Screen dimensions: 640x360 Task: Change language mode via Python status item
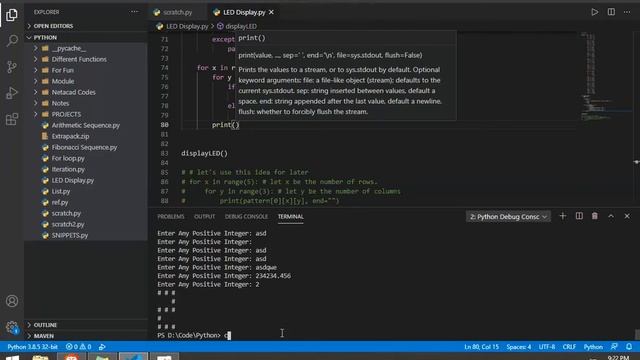coord(593,347)
